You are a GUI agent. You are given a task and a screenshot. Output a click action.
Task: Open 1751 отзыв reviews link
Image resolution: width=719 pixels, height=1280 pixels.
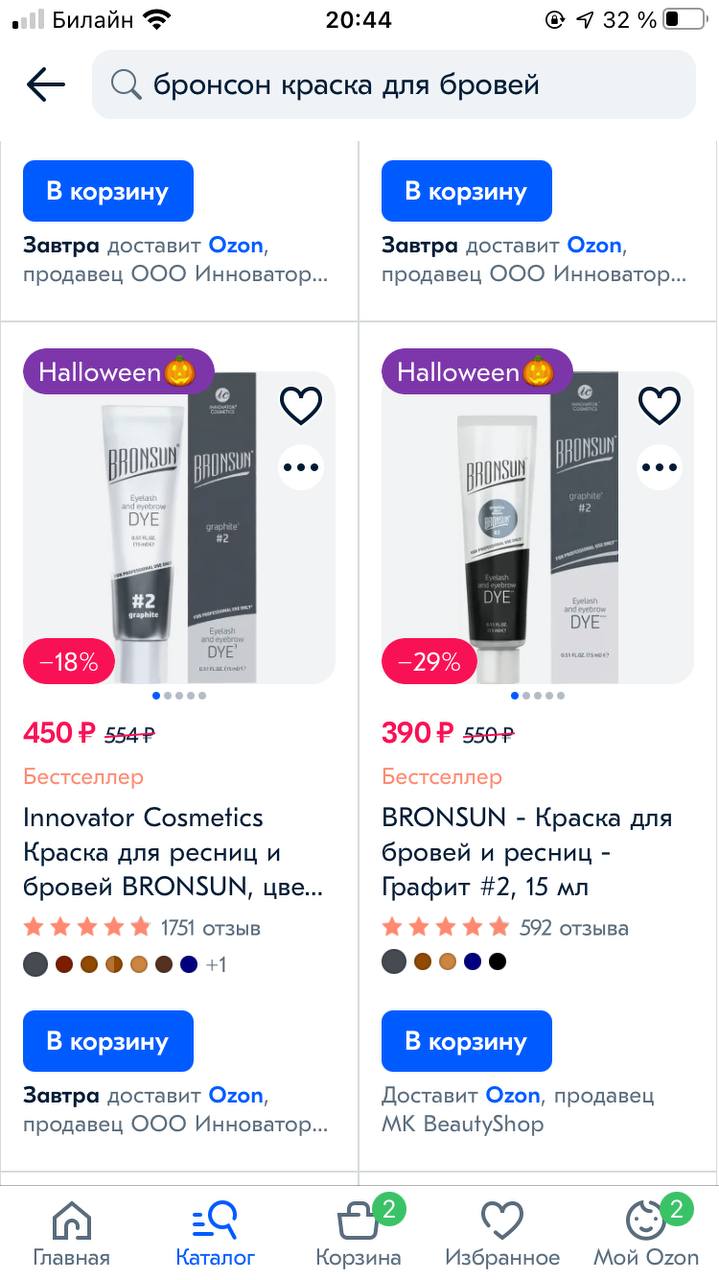click(x=211, y=928)
